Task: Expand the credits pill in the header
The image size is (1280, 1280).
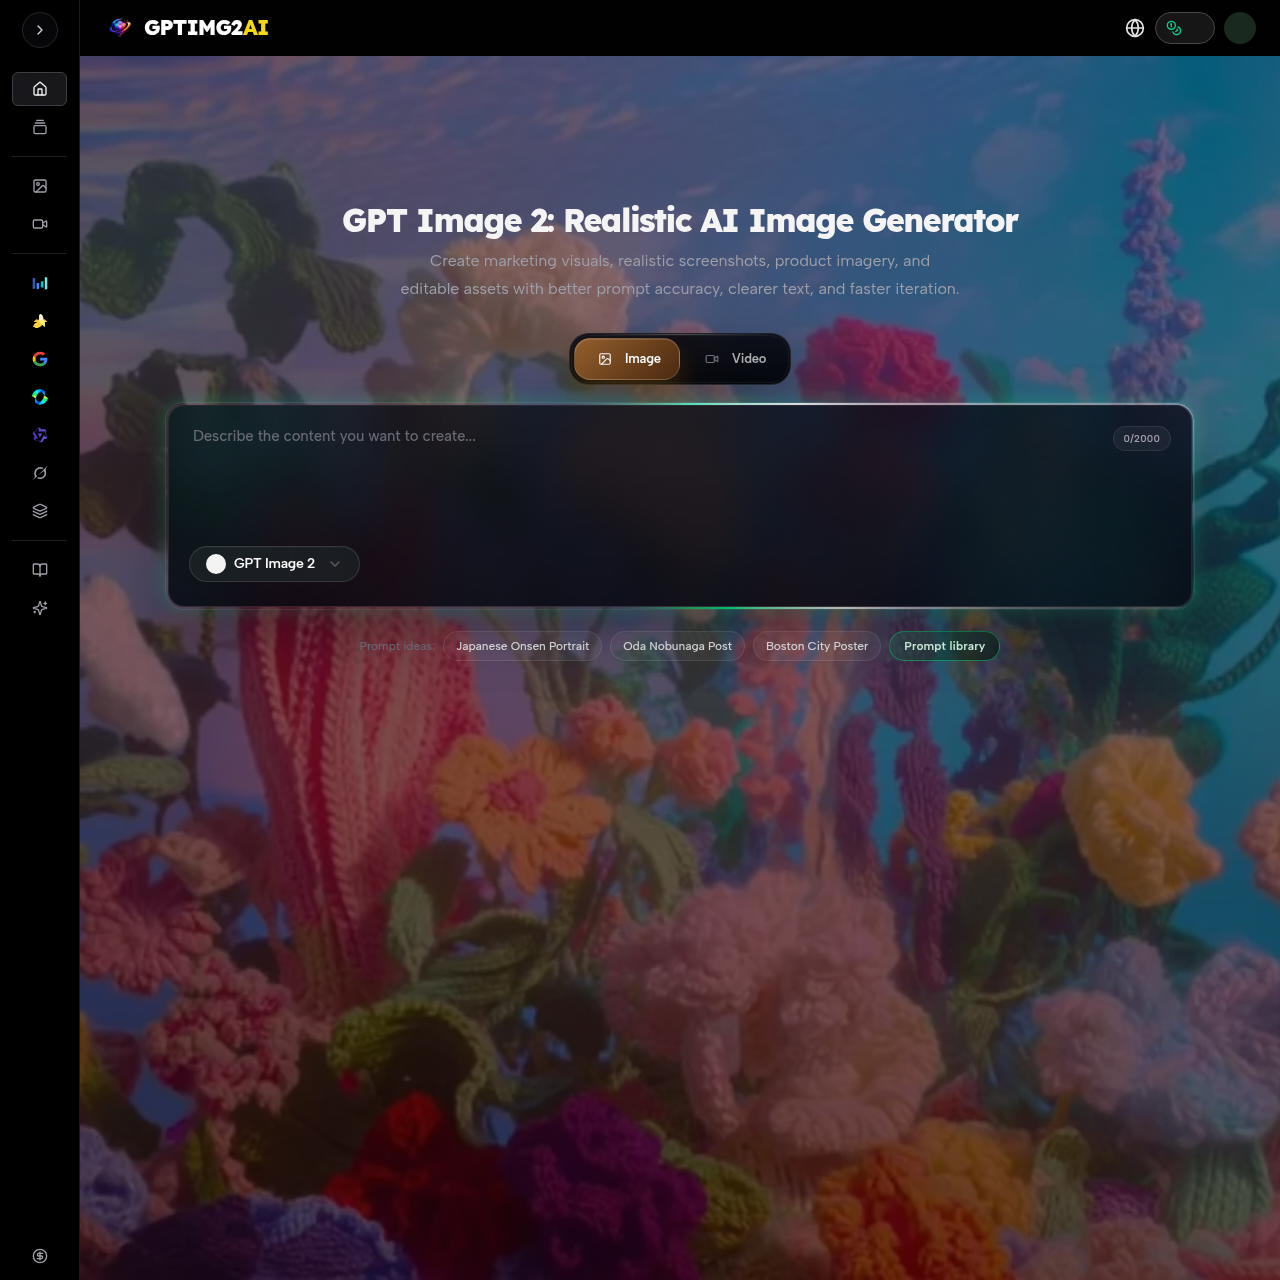Action: [x=1185, y=28]
